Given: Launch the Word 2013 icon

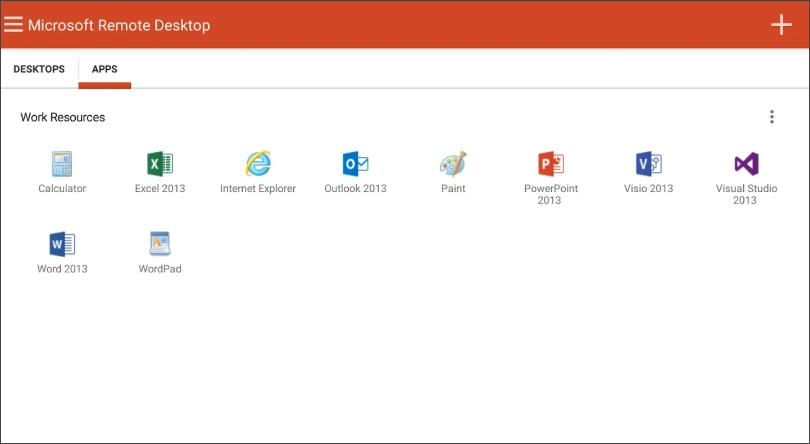Looking at the screenshot, I should [x=62, y=244].
